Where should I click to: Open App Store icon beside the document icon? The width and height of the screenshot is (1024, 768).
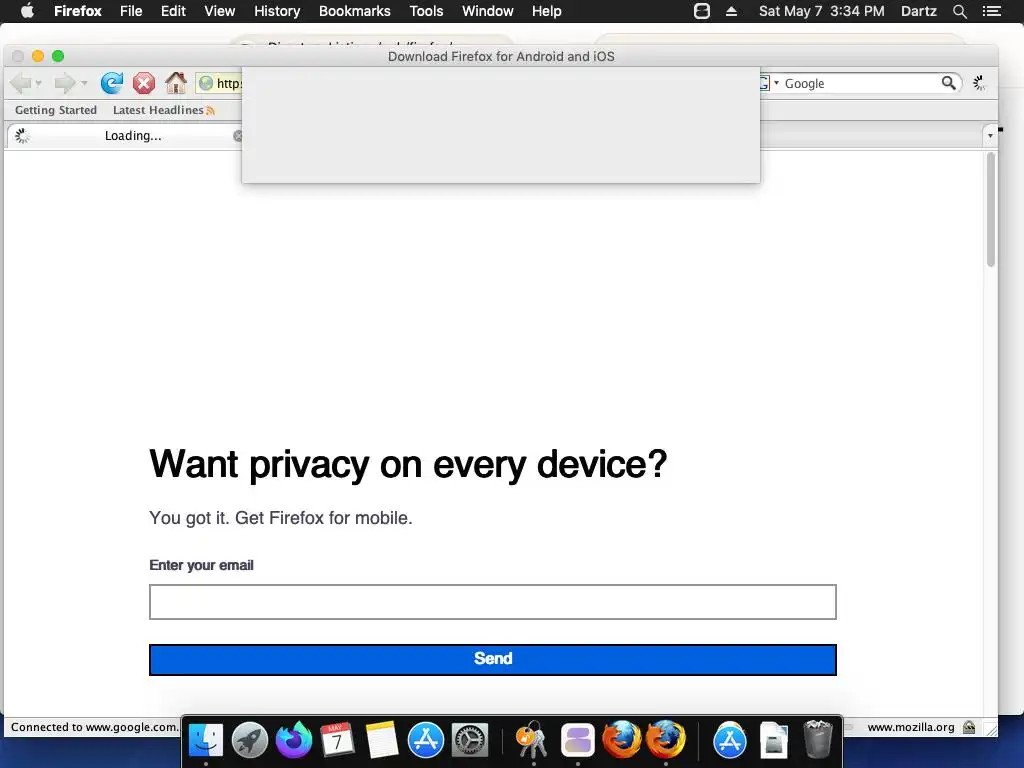(729, 740)
